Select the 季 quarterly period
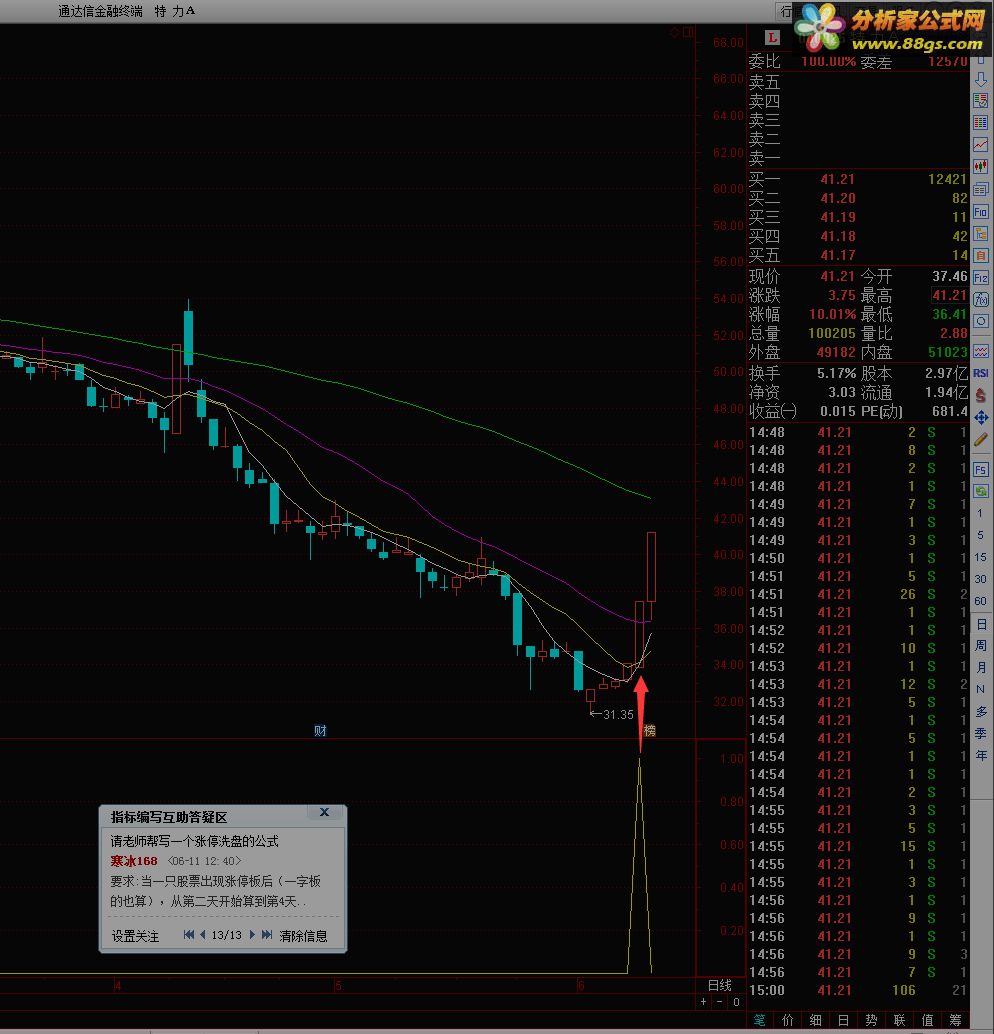The image size is (994, 1034). pyautogui.click(x=981, y=733)
